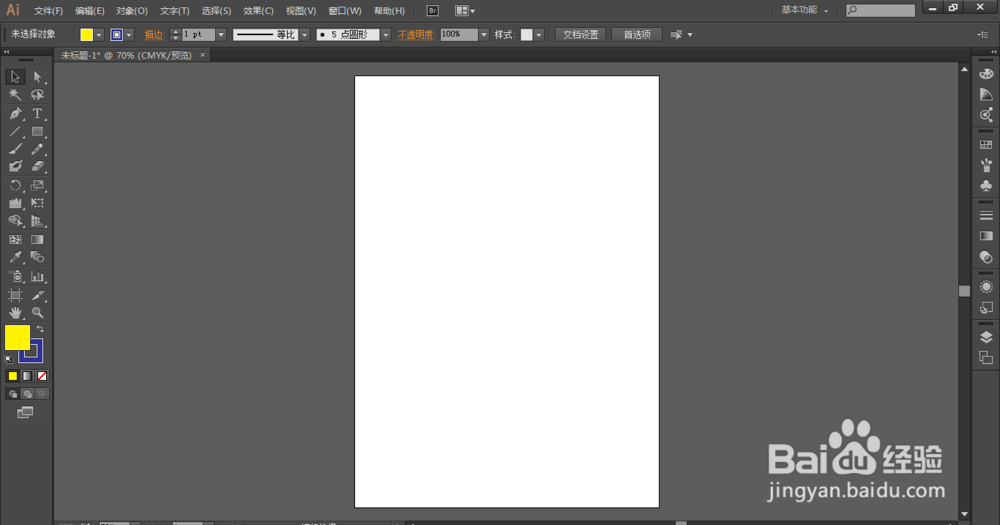Select the Gradient tool
Viewport: 1000px width, 525px height.
tap(37, 240)
